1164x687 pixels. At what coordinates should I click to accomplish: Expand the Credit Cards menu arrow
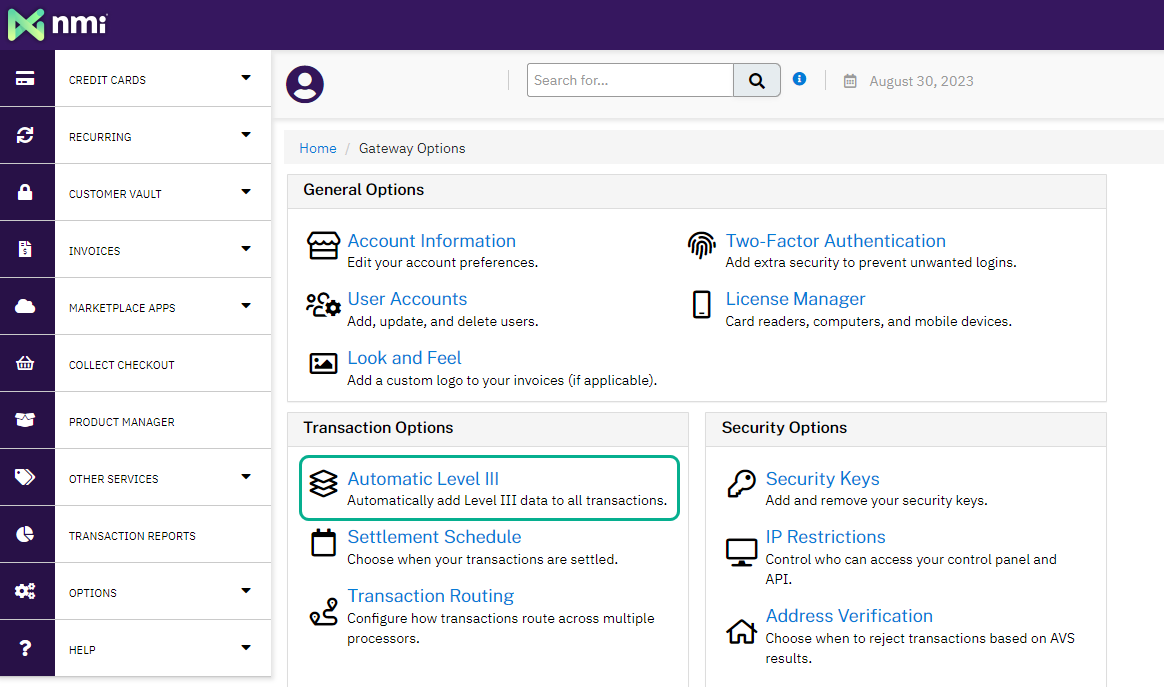pyautogui.click(x=246, y=78)
